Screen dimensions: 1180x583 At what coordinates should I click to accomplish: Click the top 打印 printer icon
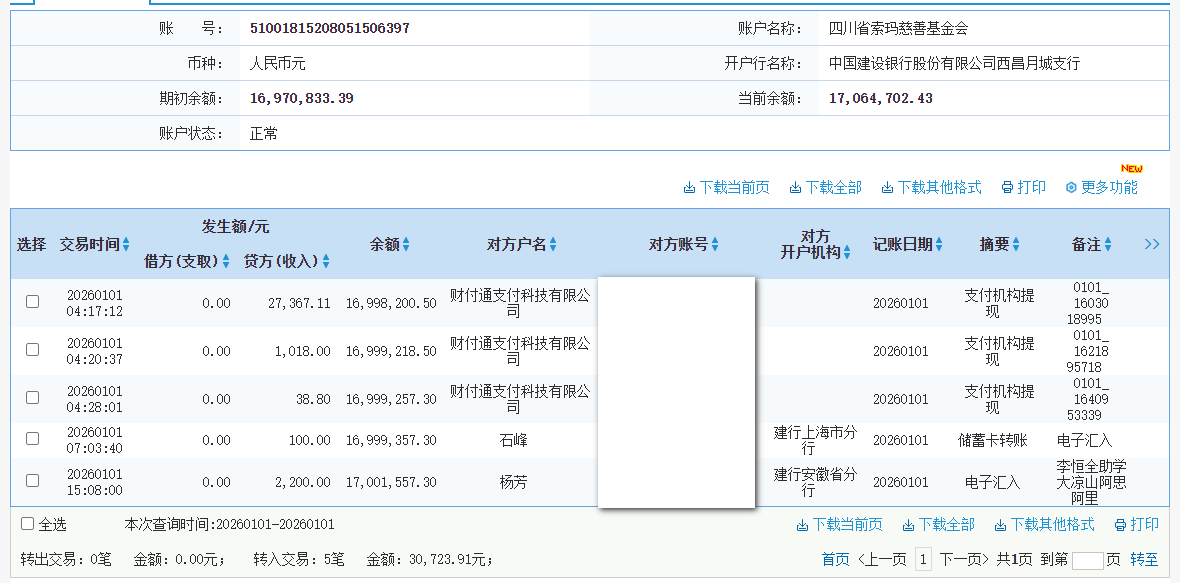(x=1007, y=188)
